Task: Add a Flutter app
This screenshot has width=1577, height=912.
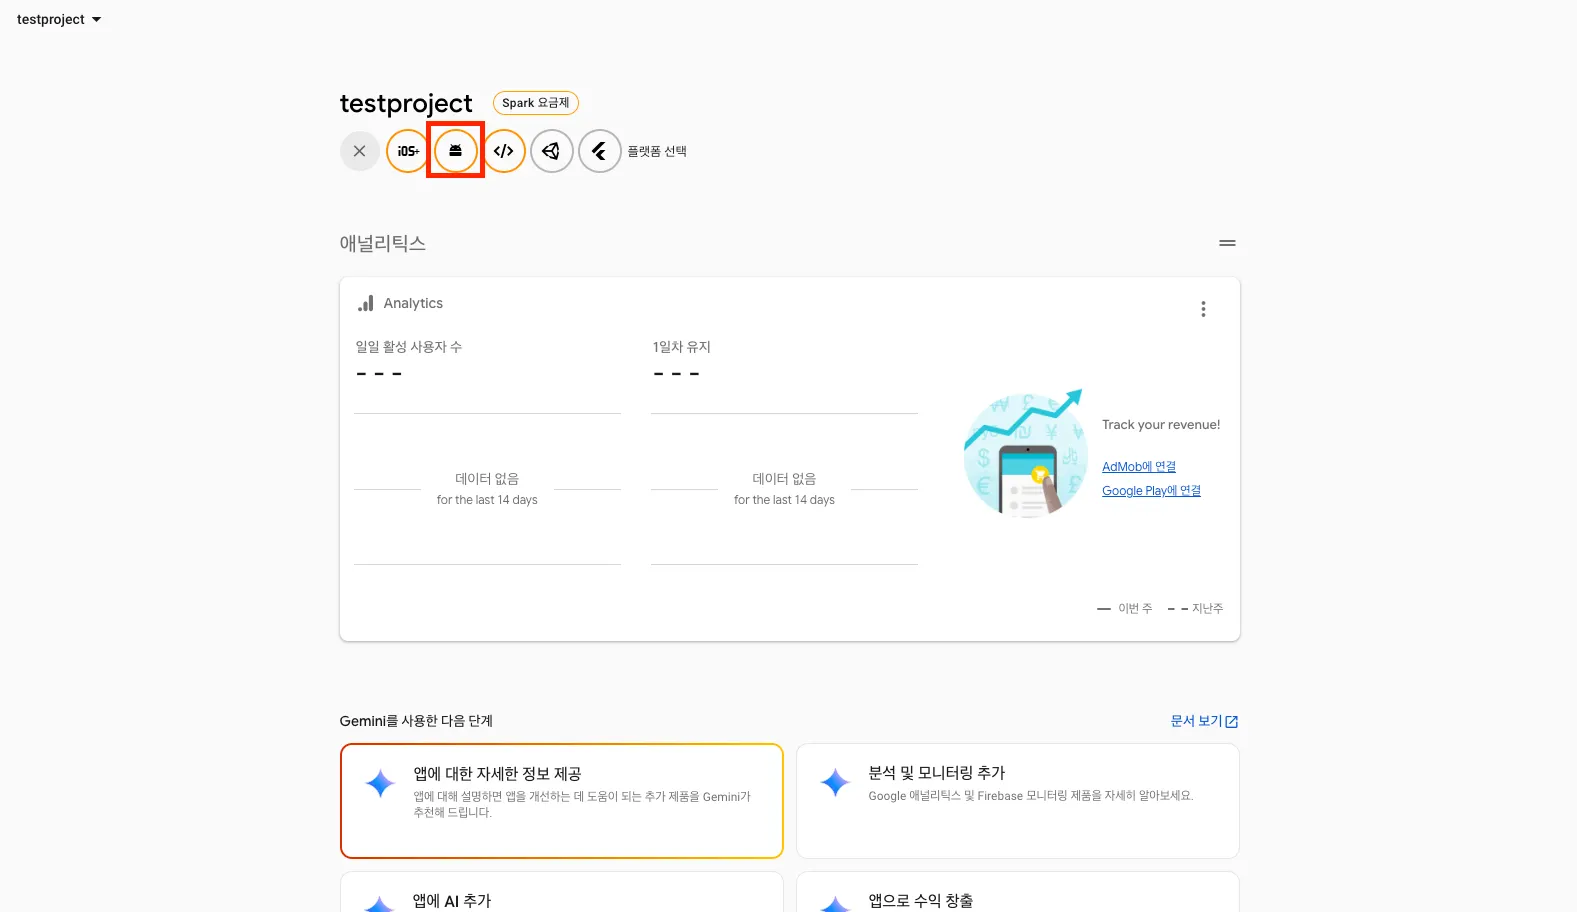Action: (x=600, y=151)
